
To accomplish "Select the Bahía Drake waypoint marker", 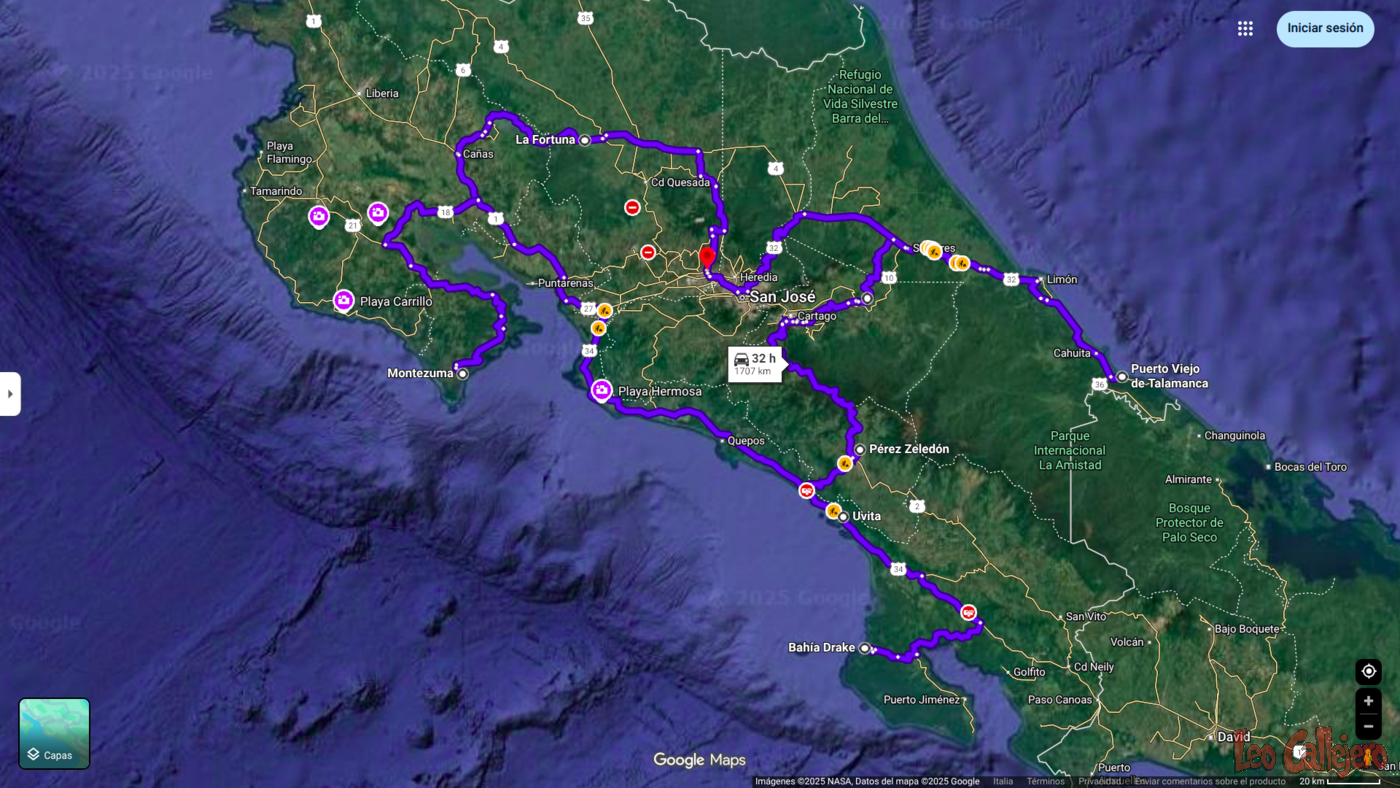I will point(865,647).
